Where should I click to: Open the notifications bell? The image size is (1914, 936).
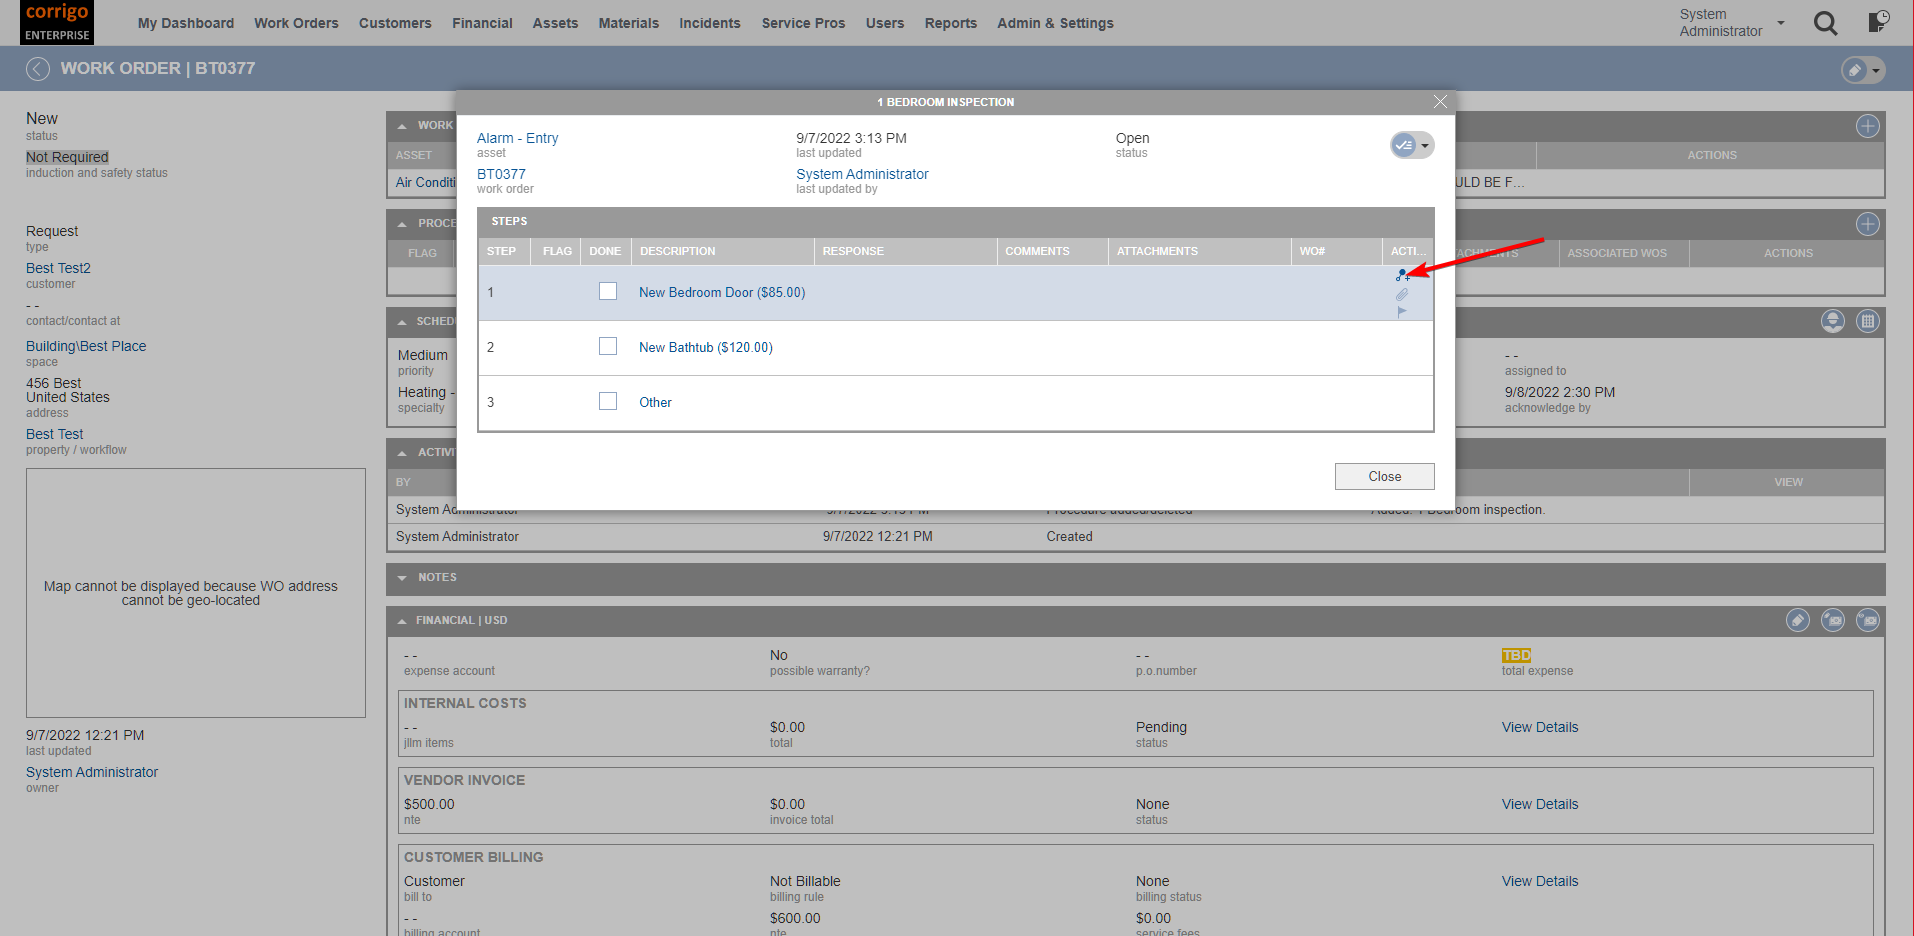coord(1877,22)
